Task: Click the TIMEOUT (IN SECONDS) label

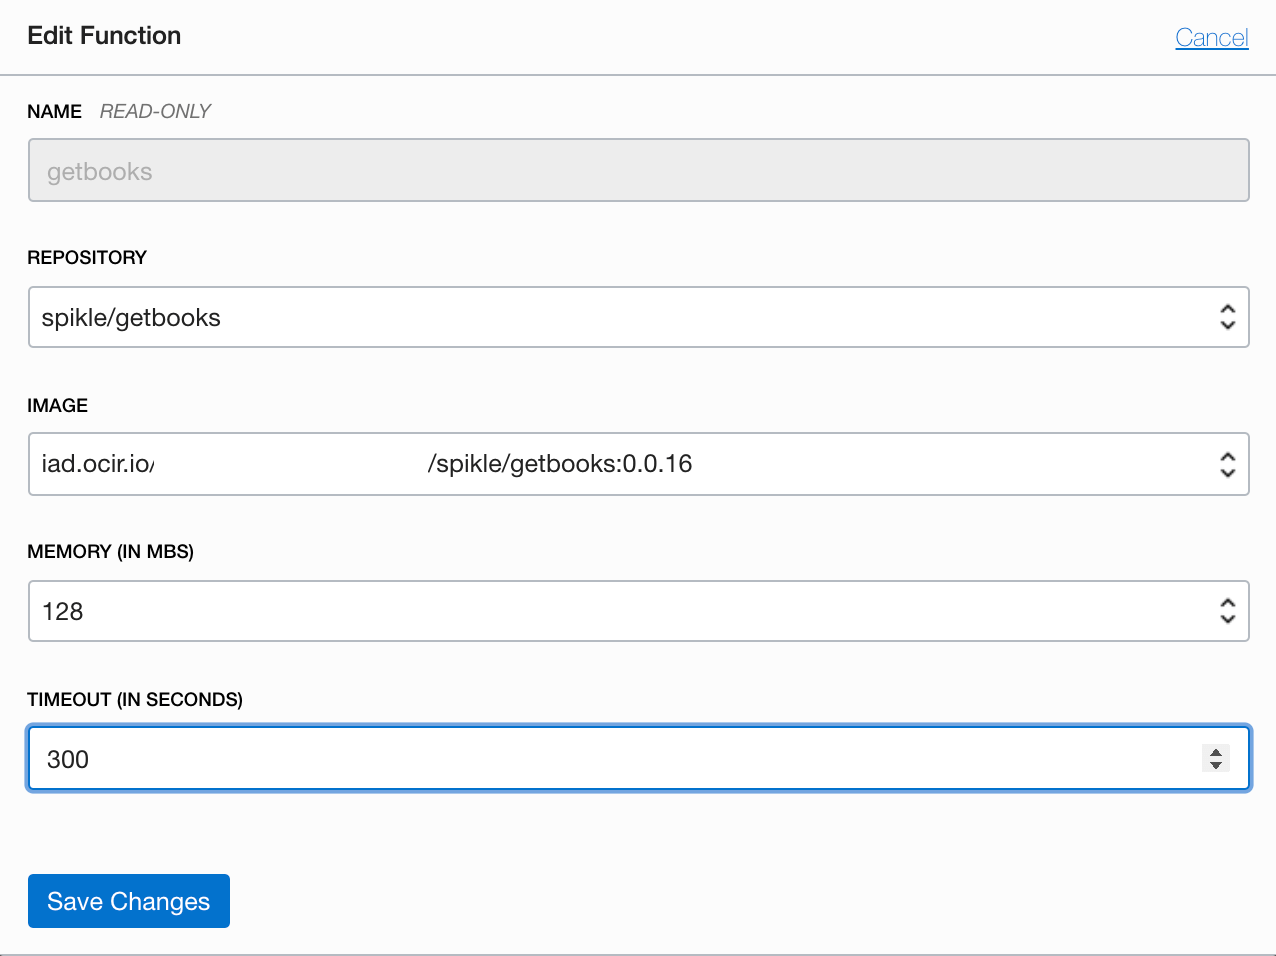Action: pyautogui.click(x=135, y=699)
